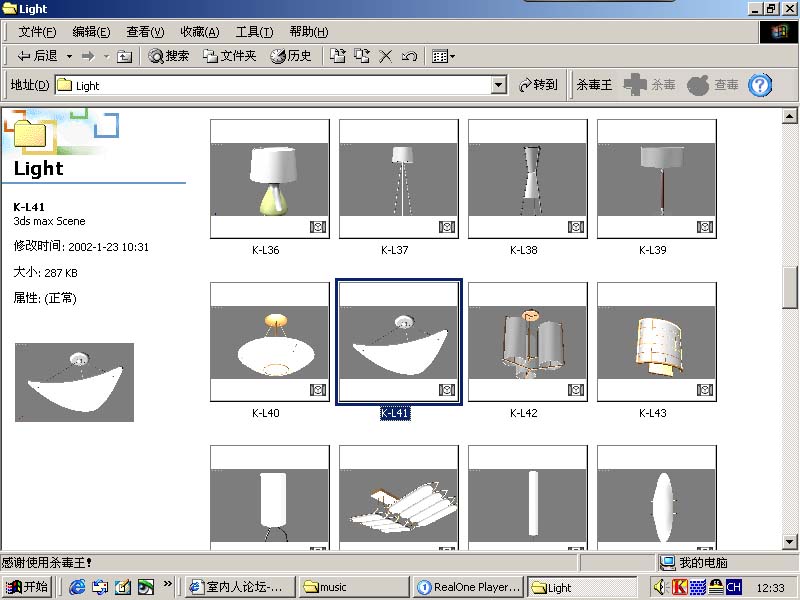Click the 开始 Start button
800x600 pixels.
point(27,587)
